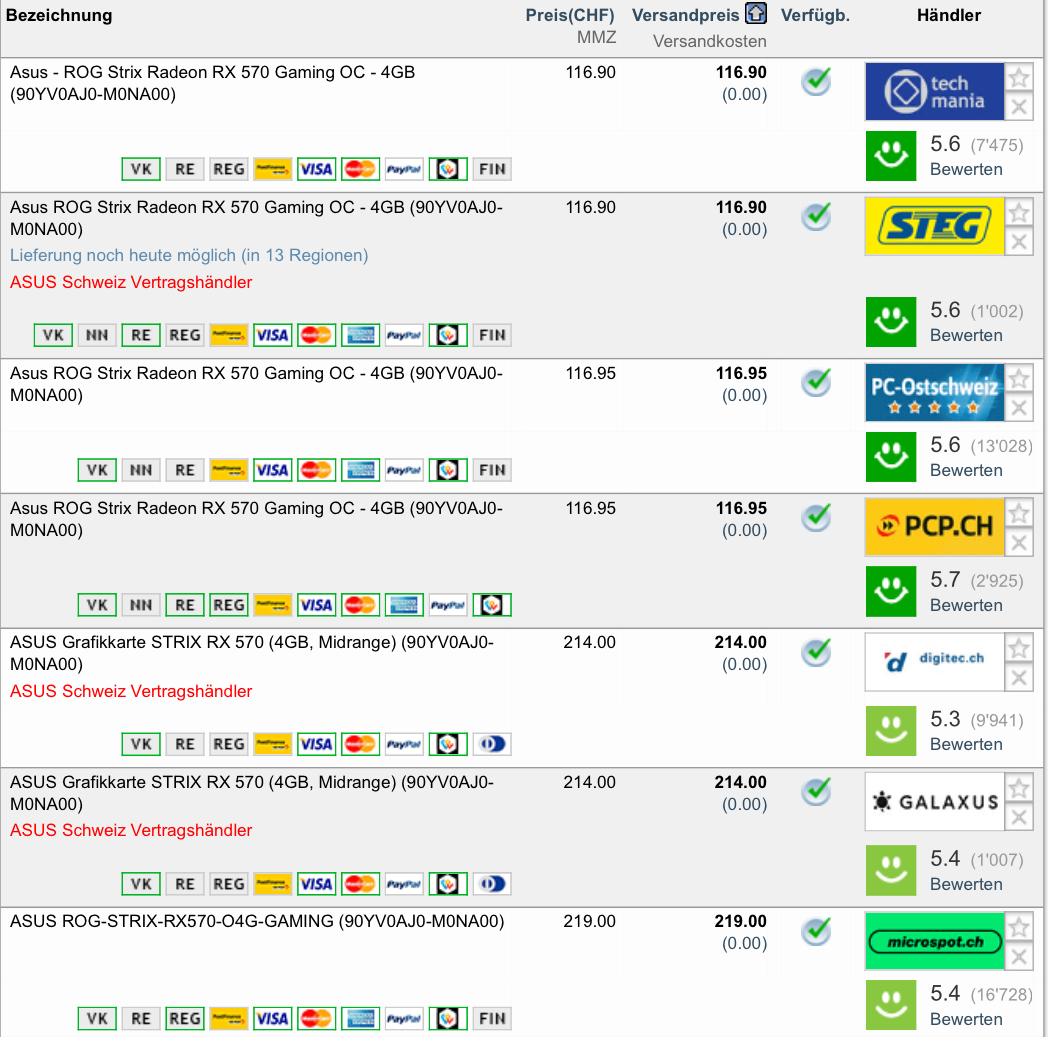Click the microspot.ch merchant logo
Image resolution: width=1048 pixels, height=1037 pixels.
pyautogui.click(x=934, y=941)
